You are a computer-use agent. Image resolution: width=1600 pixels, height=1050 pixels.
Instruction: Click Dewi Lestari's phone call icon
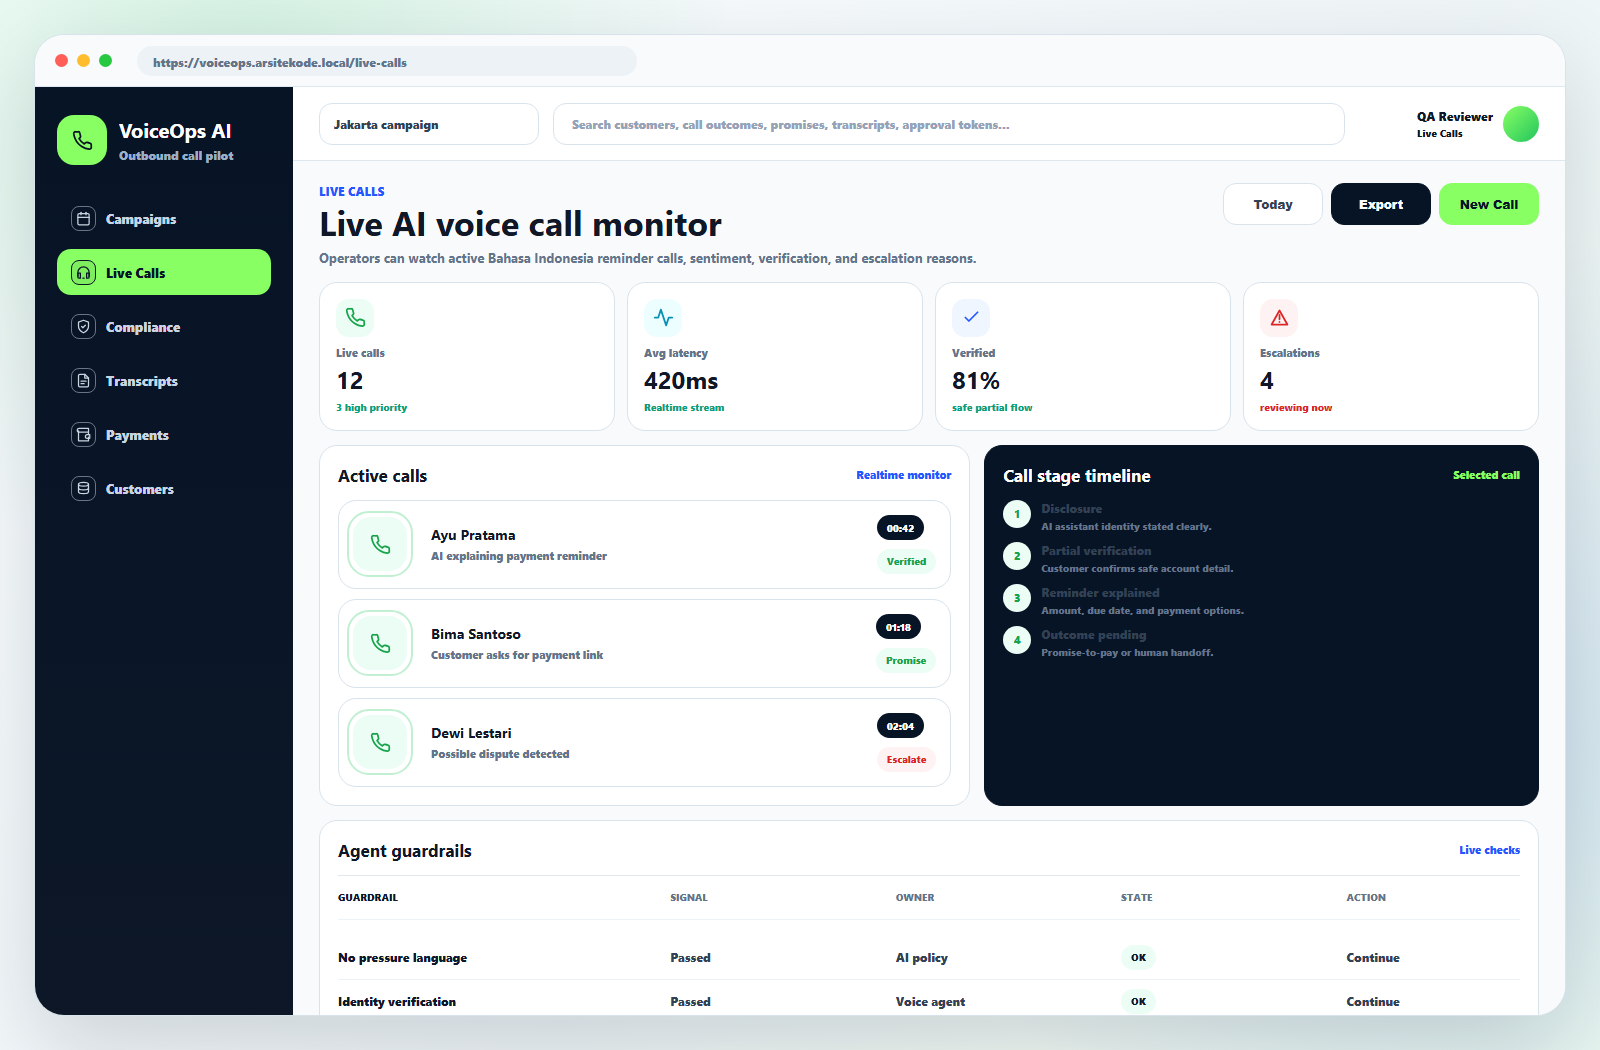pyautogui.click(x=380, y=742)
